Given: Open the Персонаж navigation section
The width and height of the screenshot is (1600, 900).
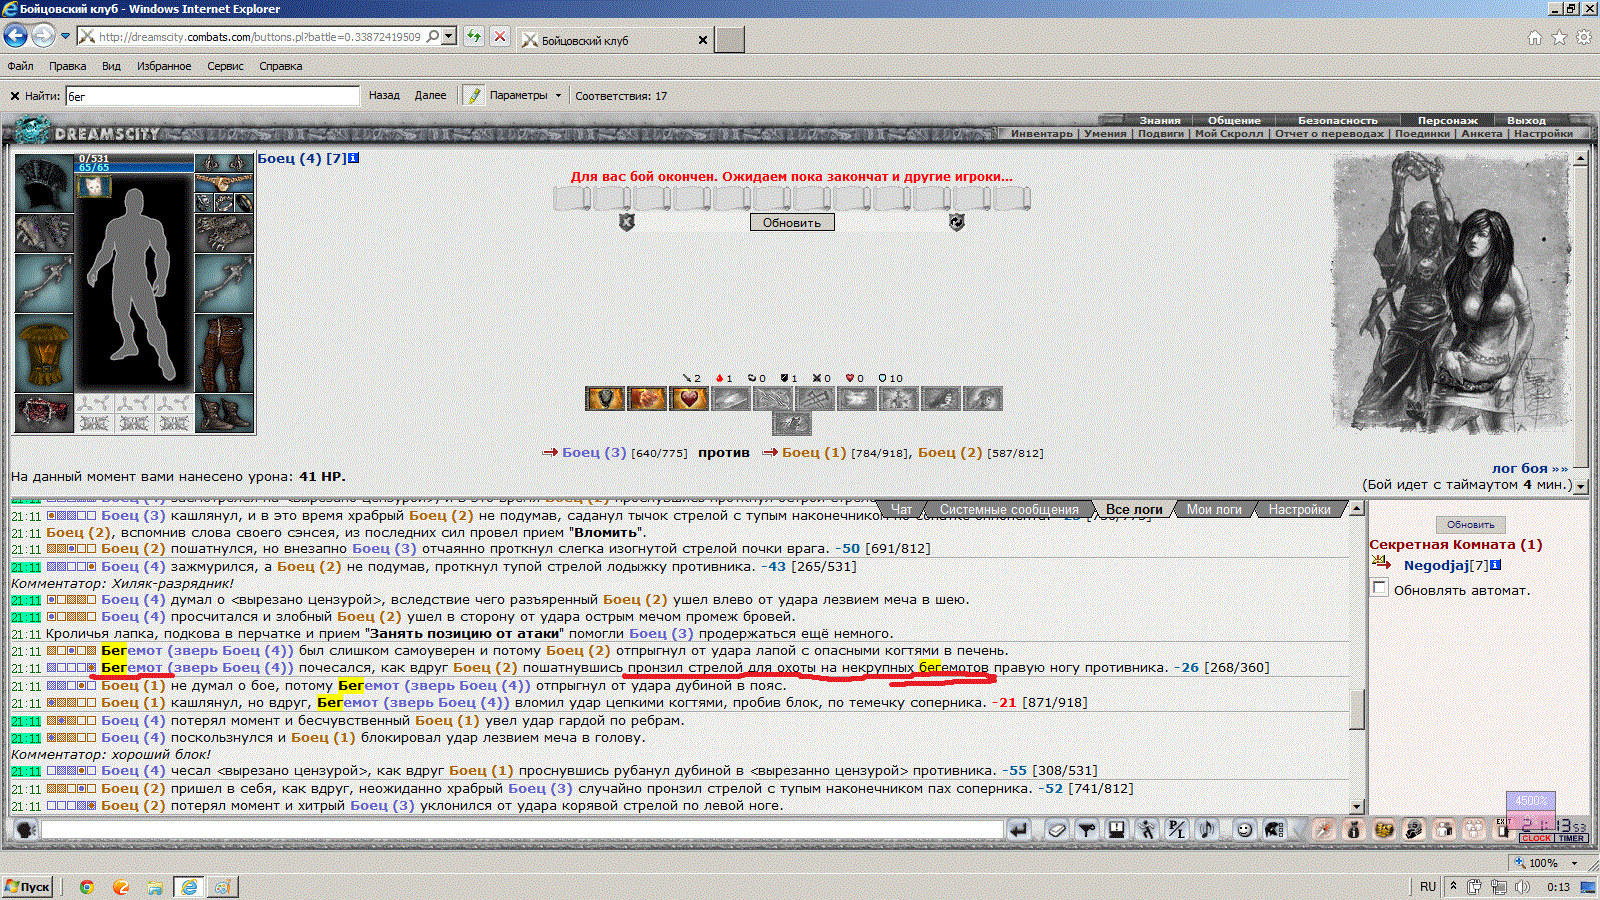Looking at the screenshot, I should tap(1447, 120).
